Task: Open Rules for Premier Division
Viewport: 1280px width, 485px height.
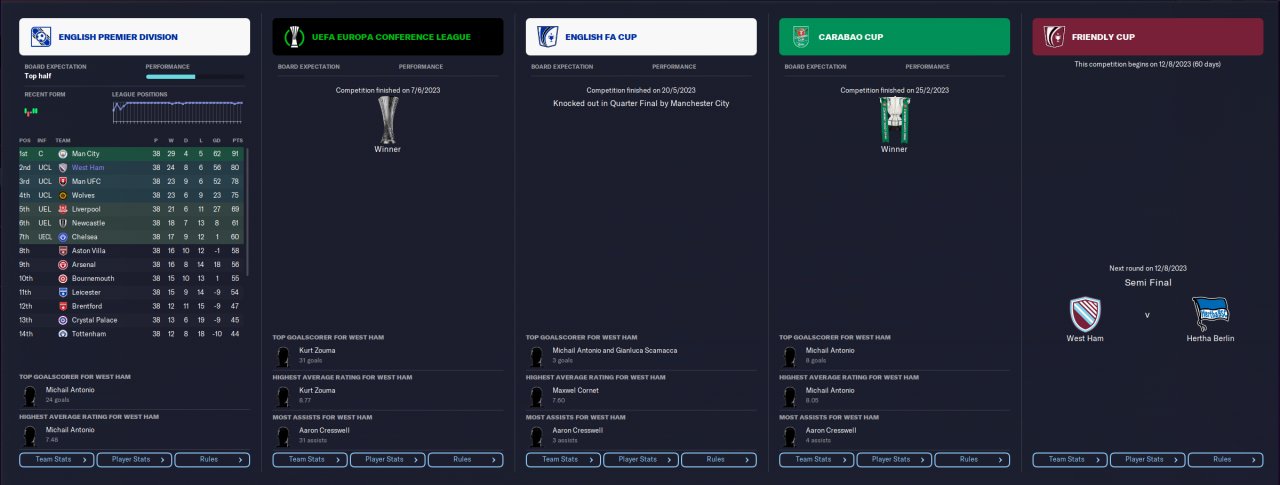Action: coord(212,460)
